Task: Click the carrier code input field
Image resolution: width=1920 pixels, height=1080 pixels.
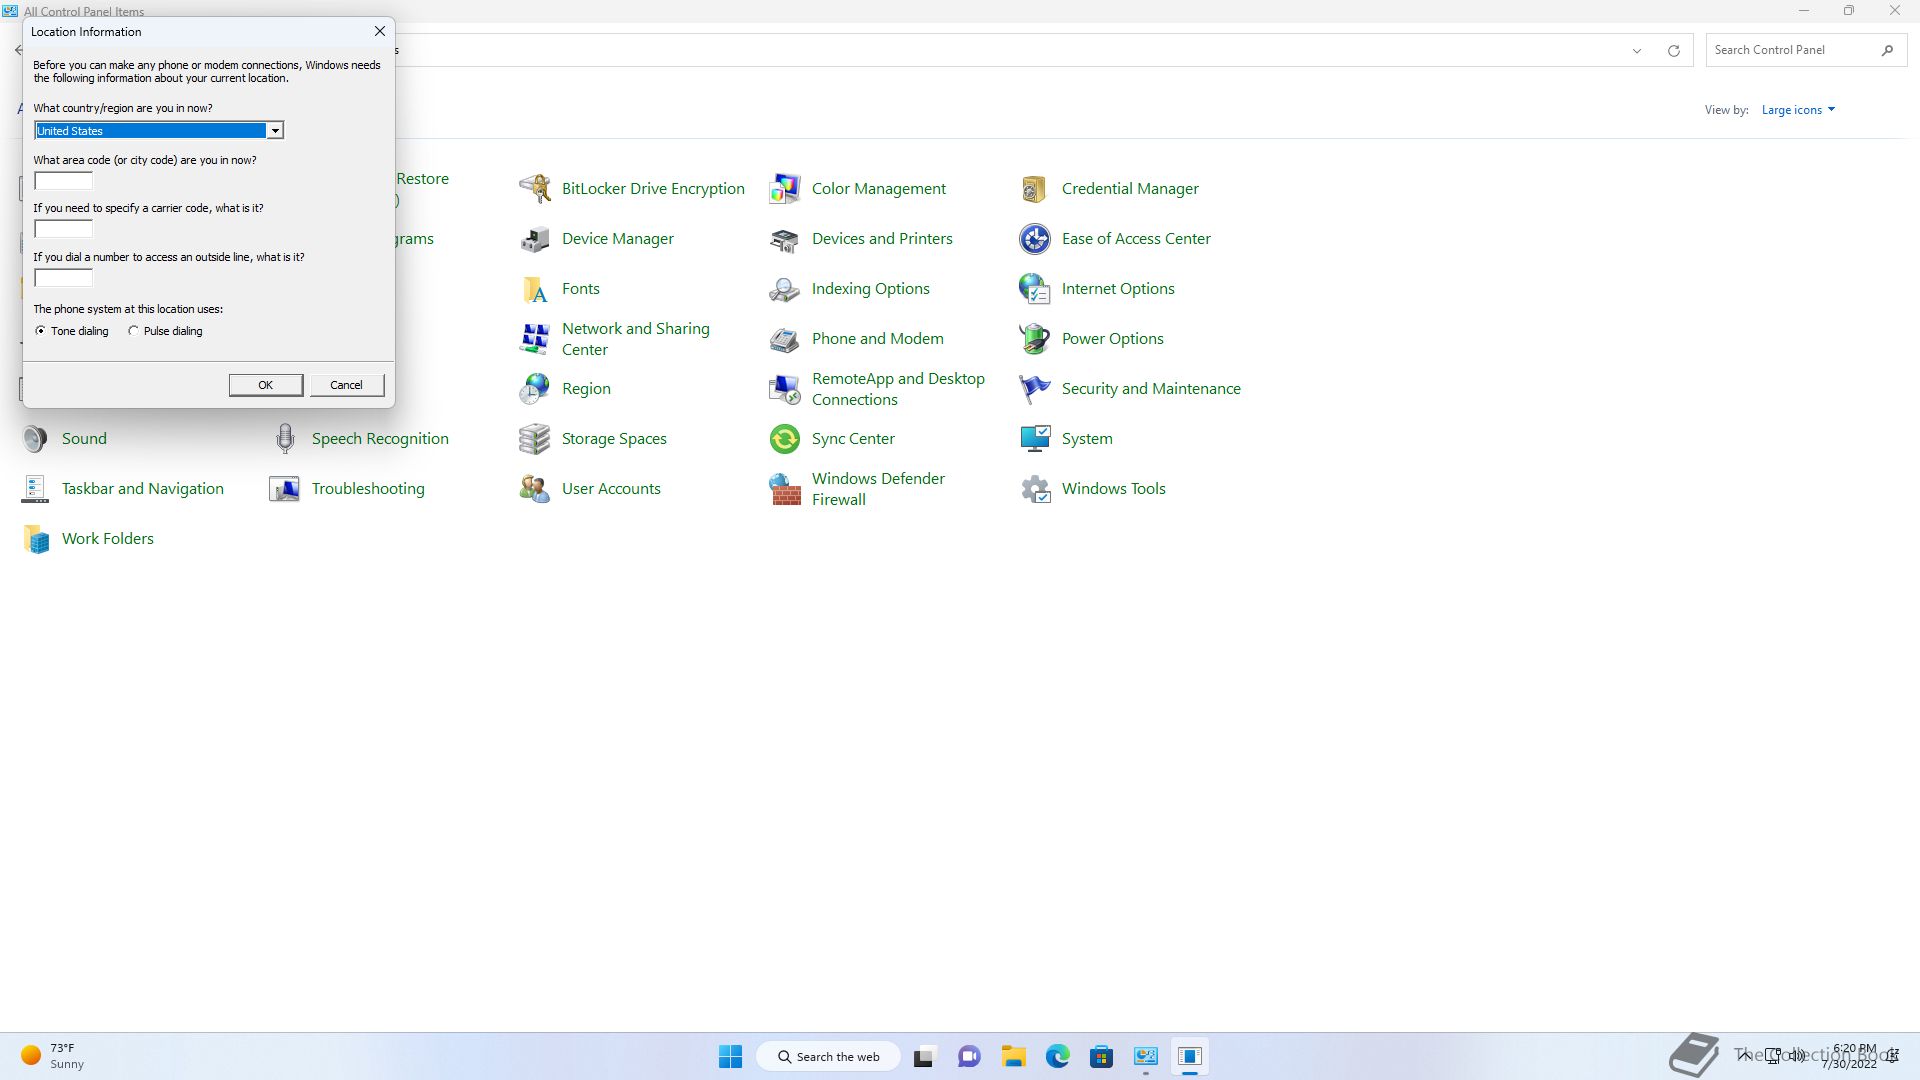Action: (63, 229)
